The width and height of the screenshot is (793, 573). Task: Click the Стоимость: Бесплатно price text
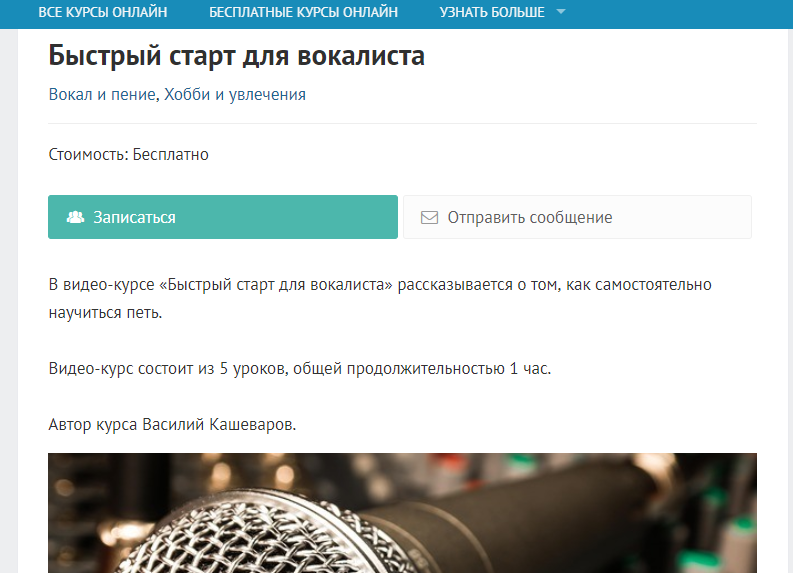pyautogui.click(x=128, y=154)
